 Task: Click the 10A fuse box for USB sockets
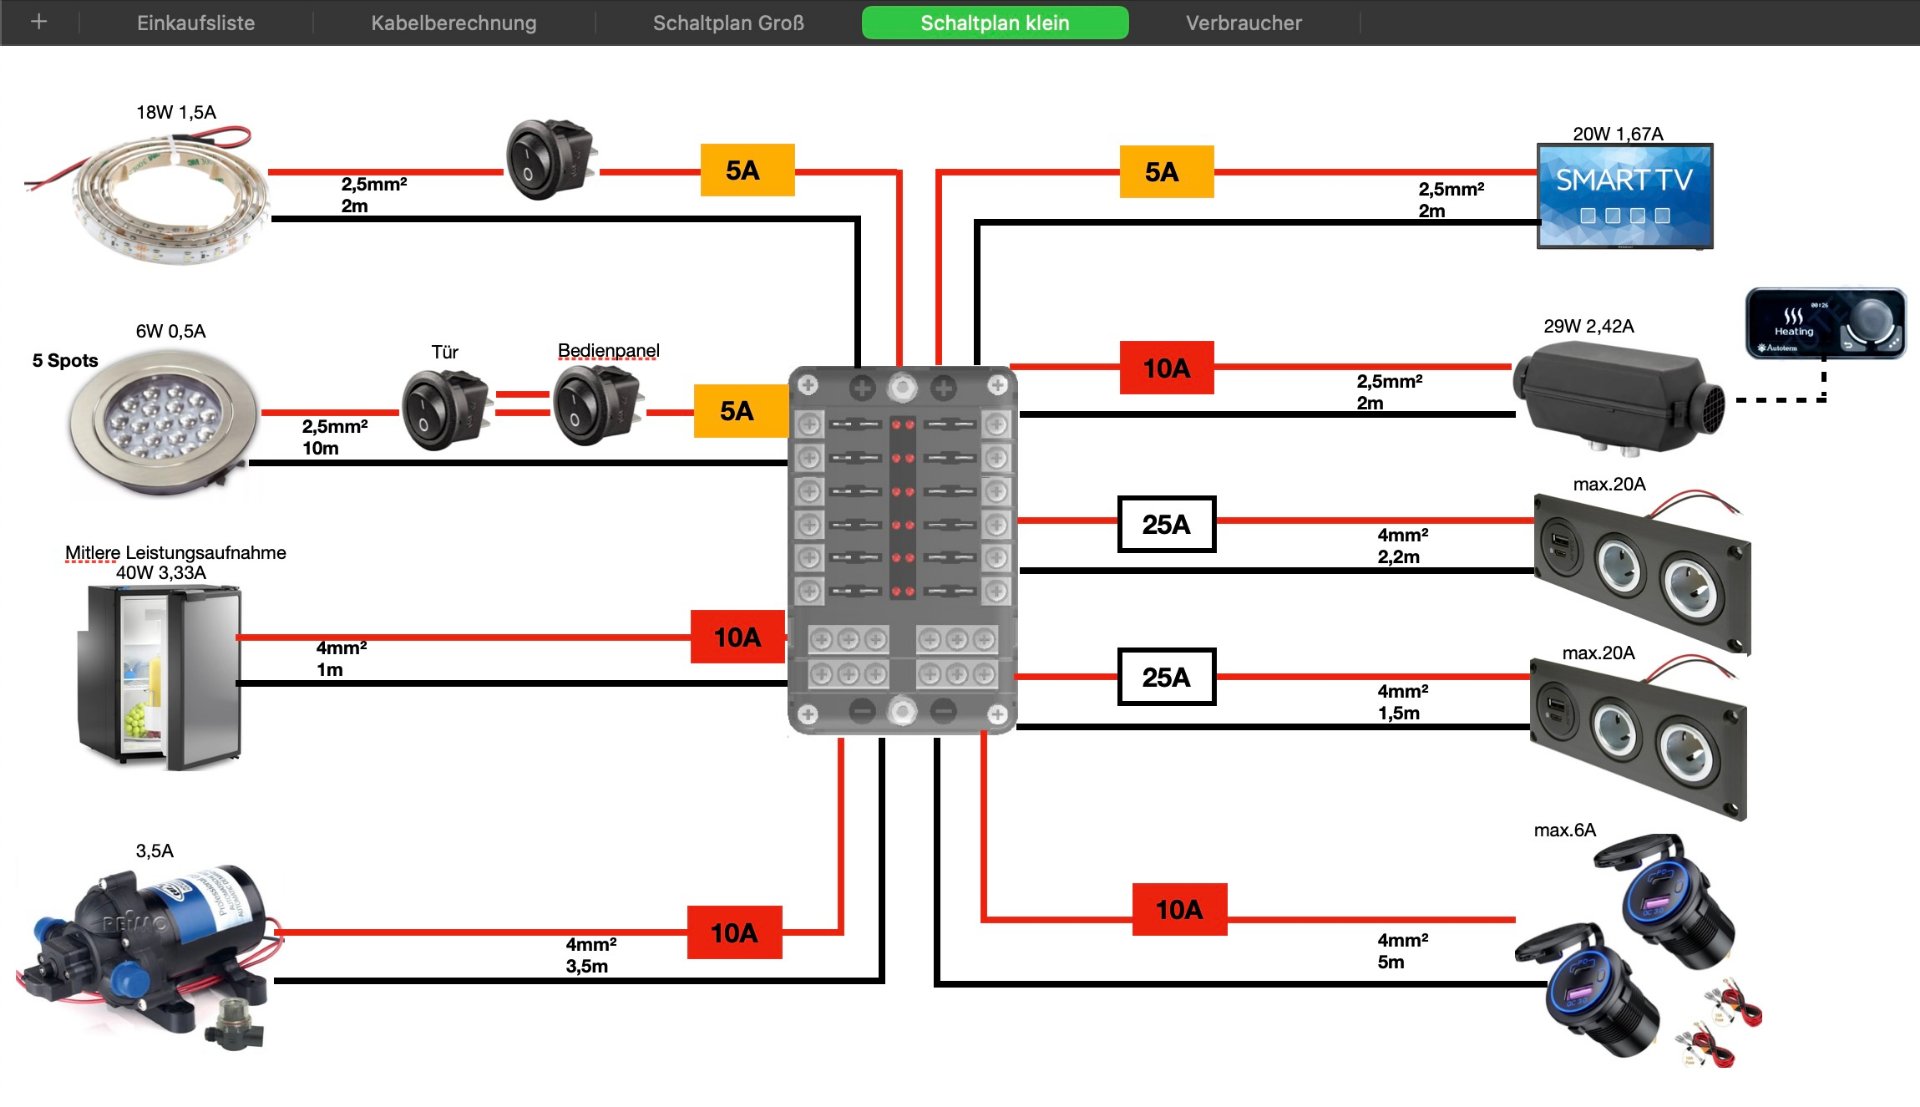pyautogui.click(x=1179, y=909)
